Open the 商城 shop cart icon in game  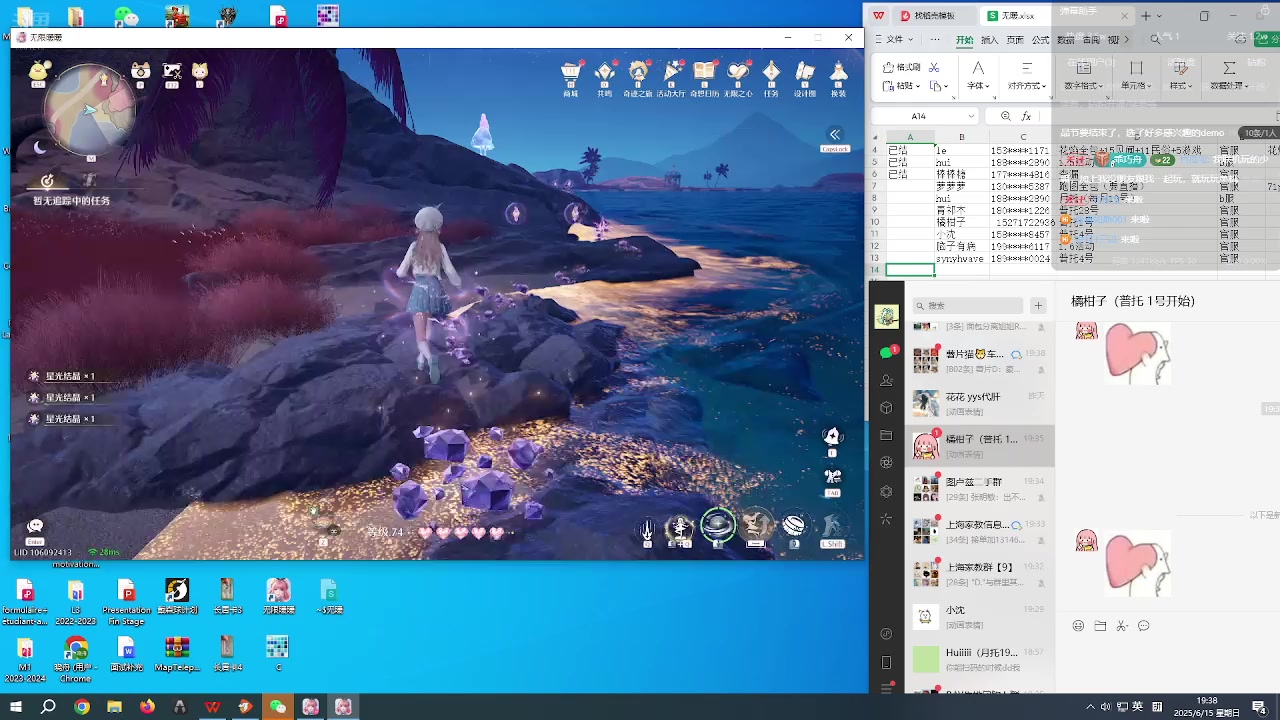click(571, 73)
